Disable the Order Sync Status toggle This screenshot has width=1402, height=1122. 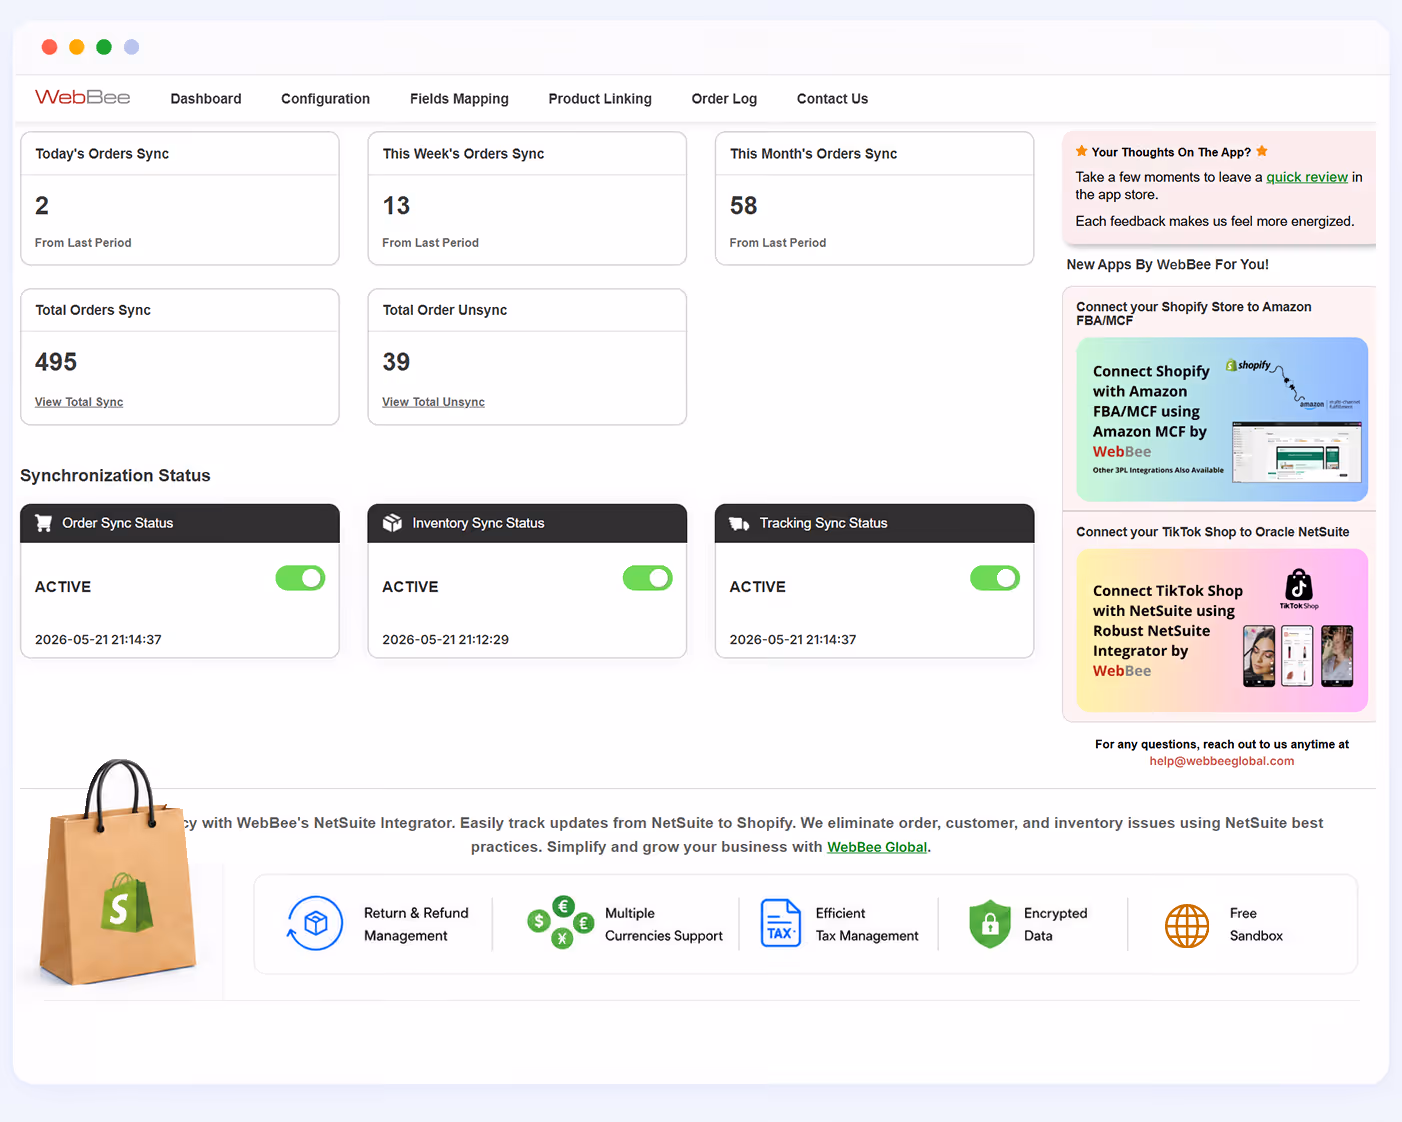click(x=301, y=578)
